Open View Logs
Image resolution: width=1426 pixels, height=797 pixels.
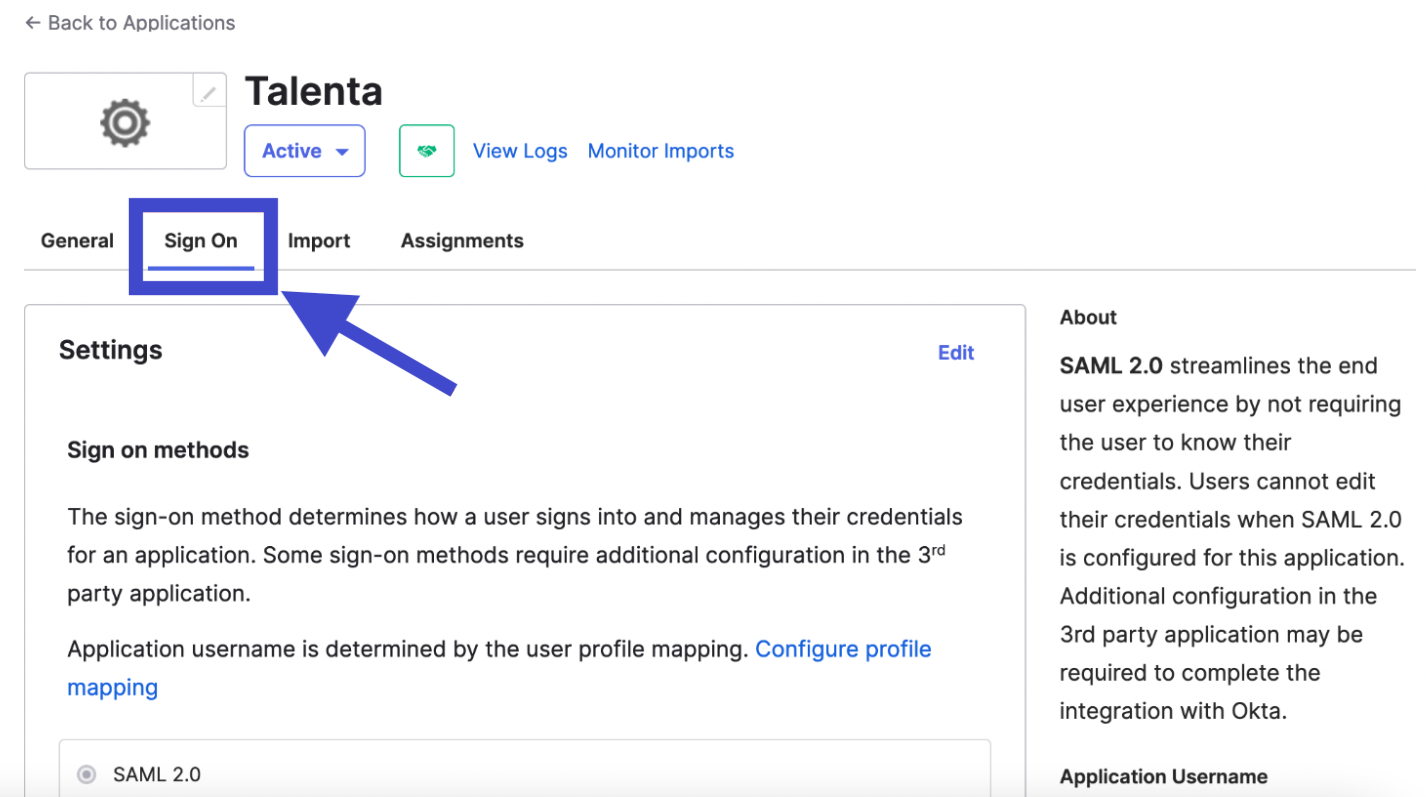pos(520,151)
